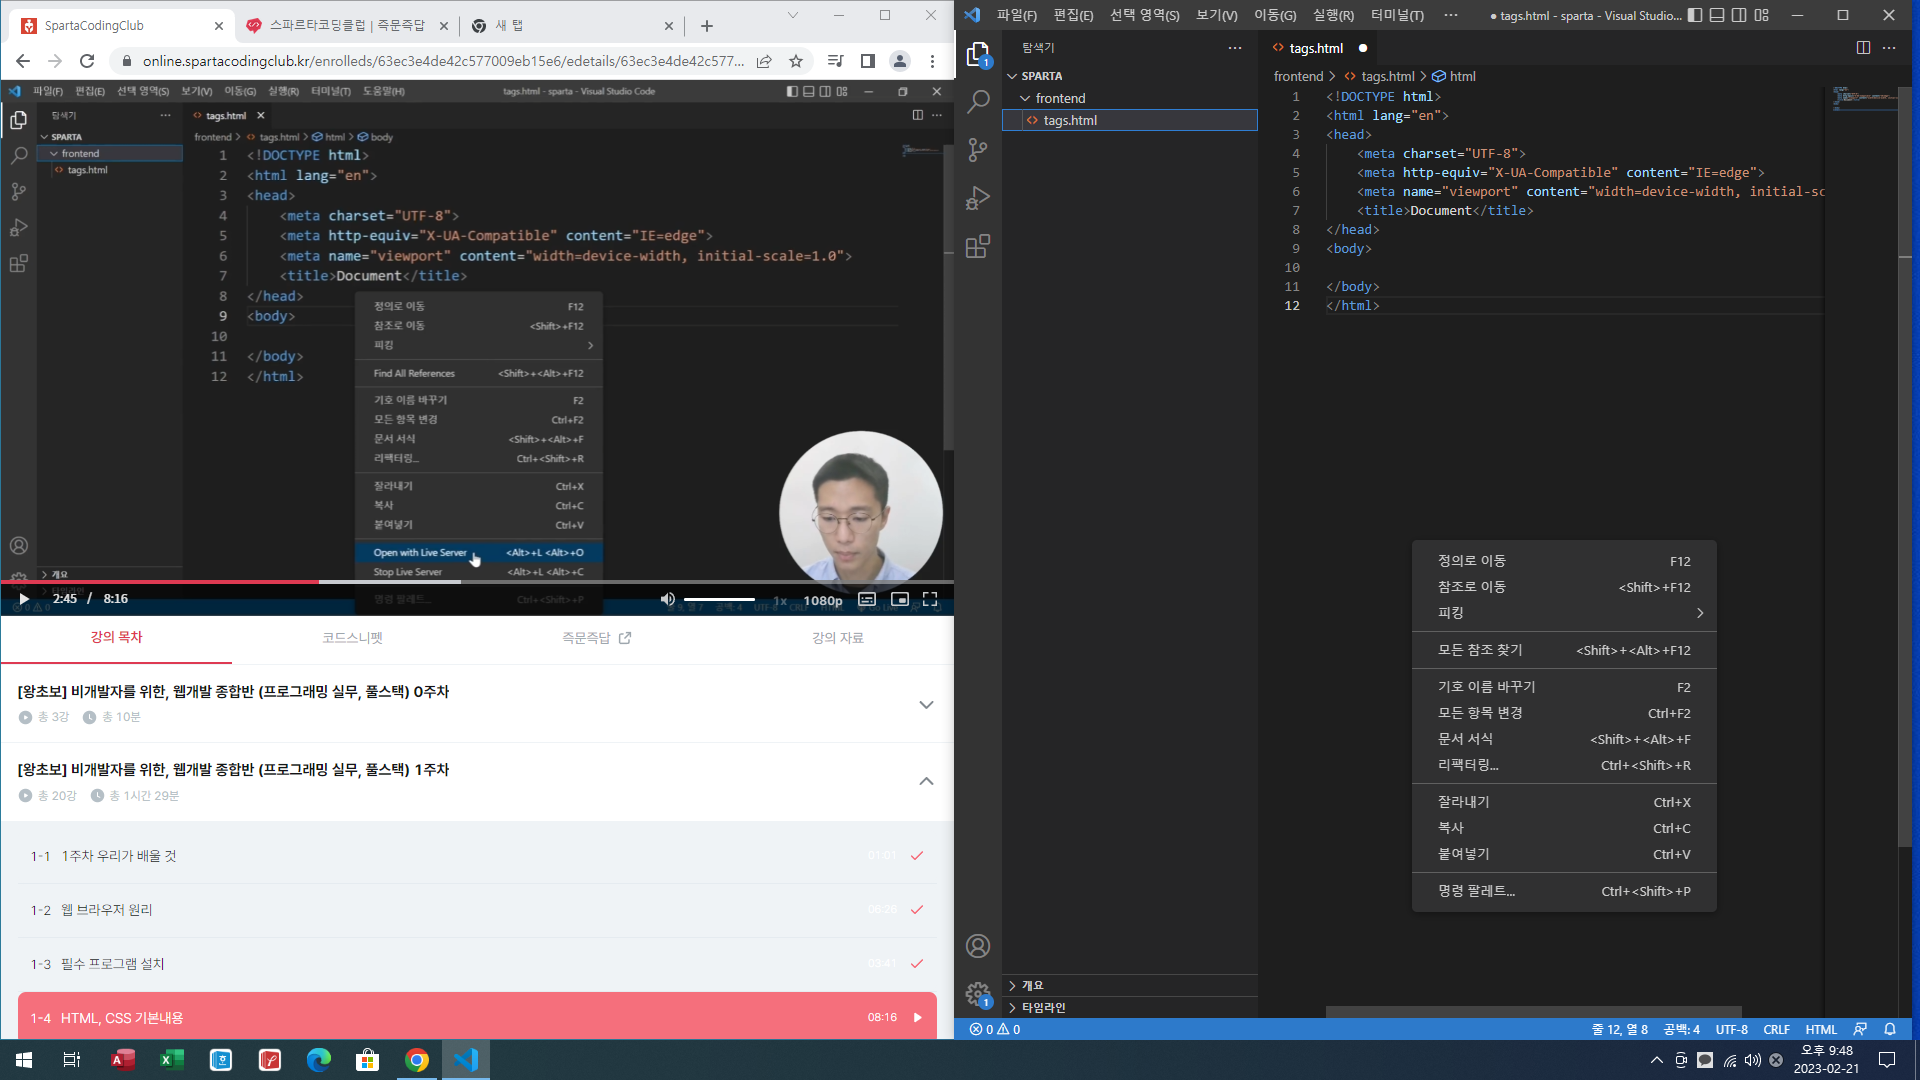Open Microsoft Store from the taskbar
Viewport: 1920px width, 1080px height.
368,1060
